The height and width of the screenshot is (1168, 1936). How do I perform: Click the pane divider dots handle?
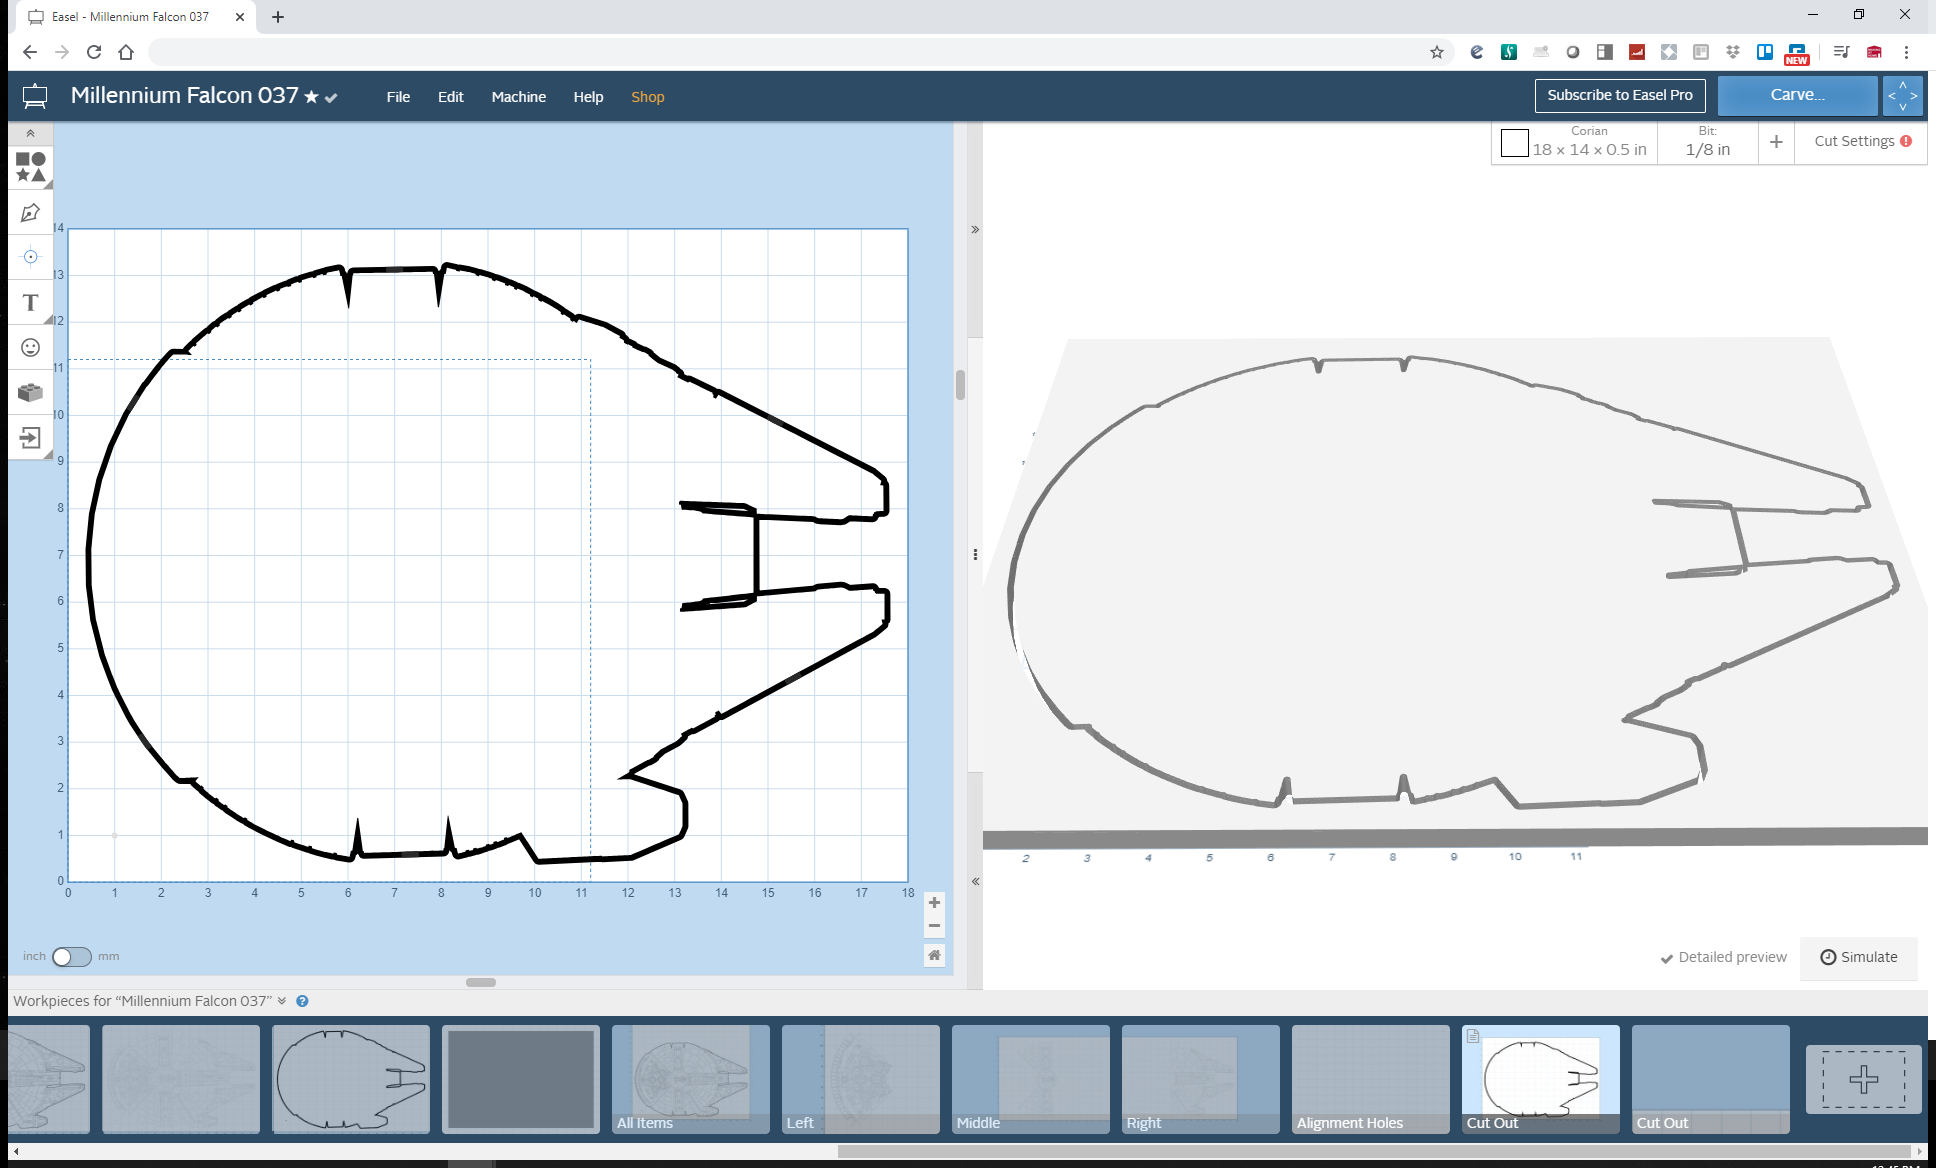point(975,554)
